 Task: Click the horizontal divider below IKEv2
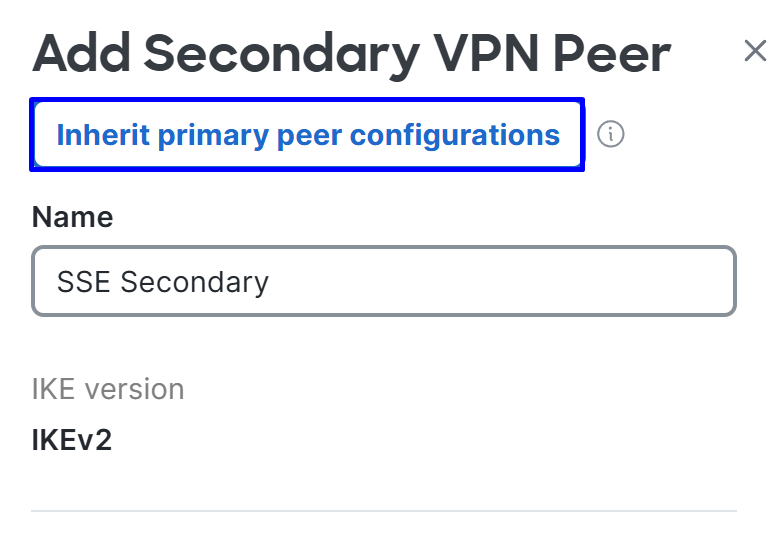(384, 511)
